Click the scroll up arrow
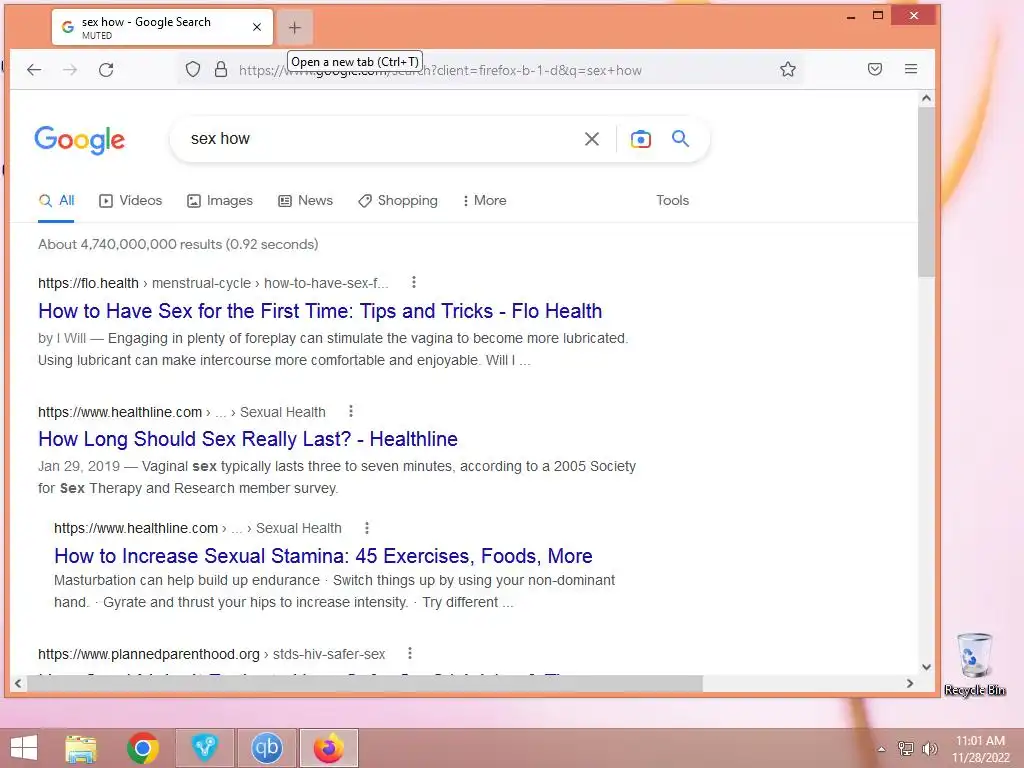1024x768 pixels. tap(926, 99)
